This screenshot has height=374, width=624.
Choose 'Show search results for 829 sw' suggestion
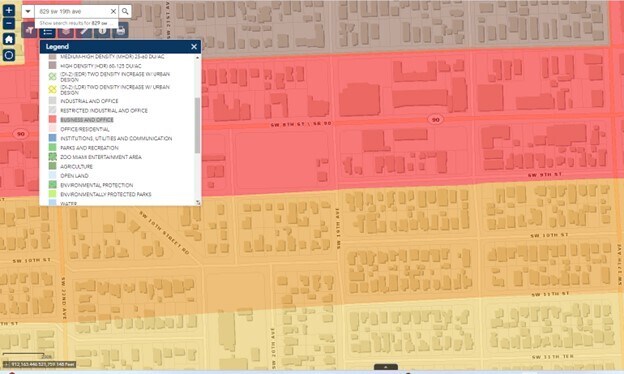coord(76,23)
